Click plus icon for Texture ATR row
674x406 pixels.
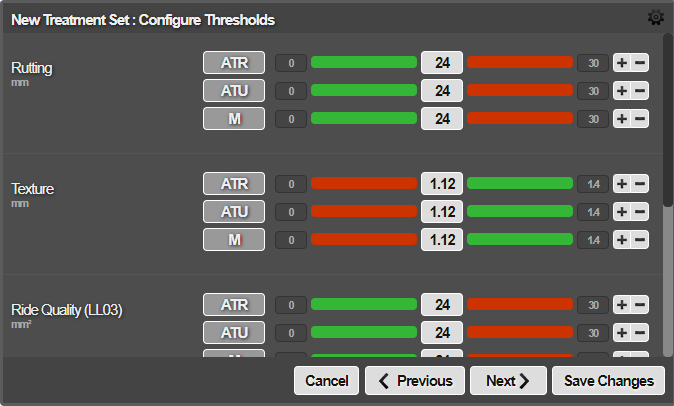pyautogui.click(x=622, y=184)
